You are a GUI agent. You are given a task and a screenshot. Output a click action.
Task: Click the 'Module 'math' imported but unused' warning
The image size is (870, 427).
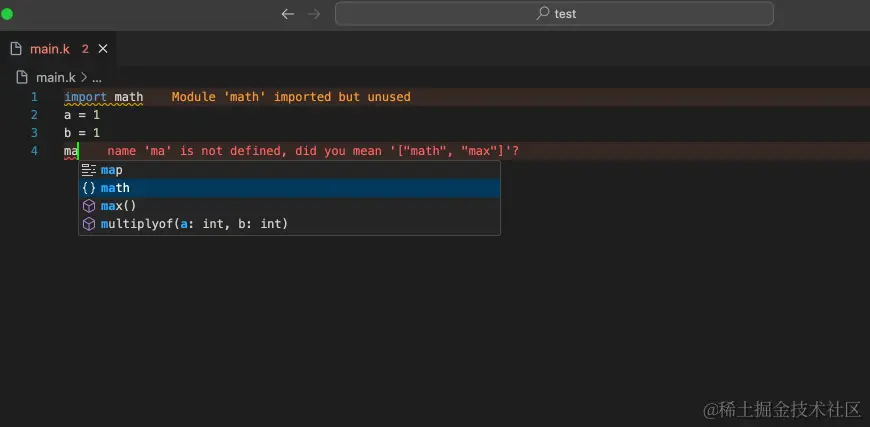pyautogui.click(x=291, y=97)
